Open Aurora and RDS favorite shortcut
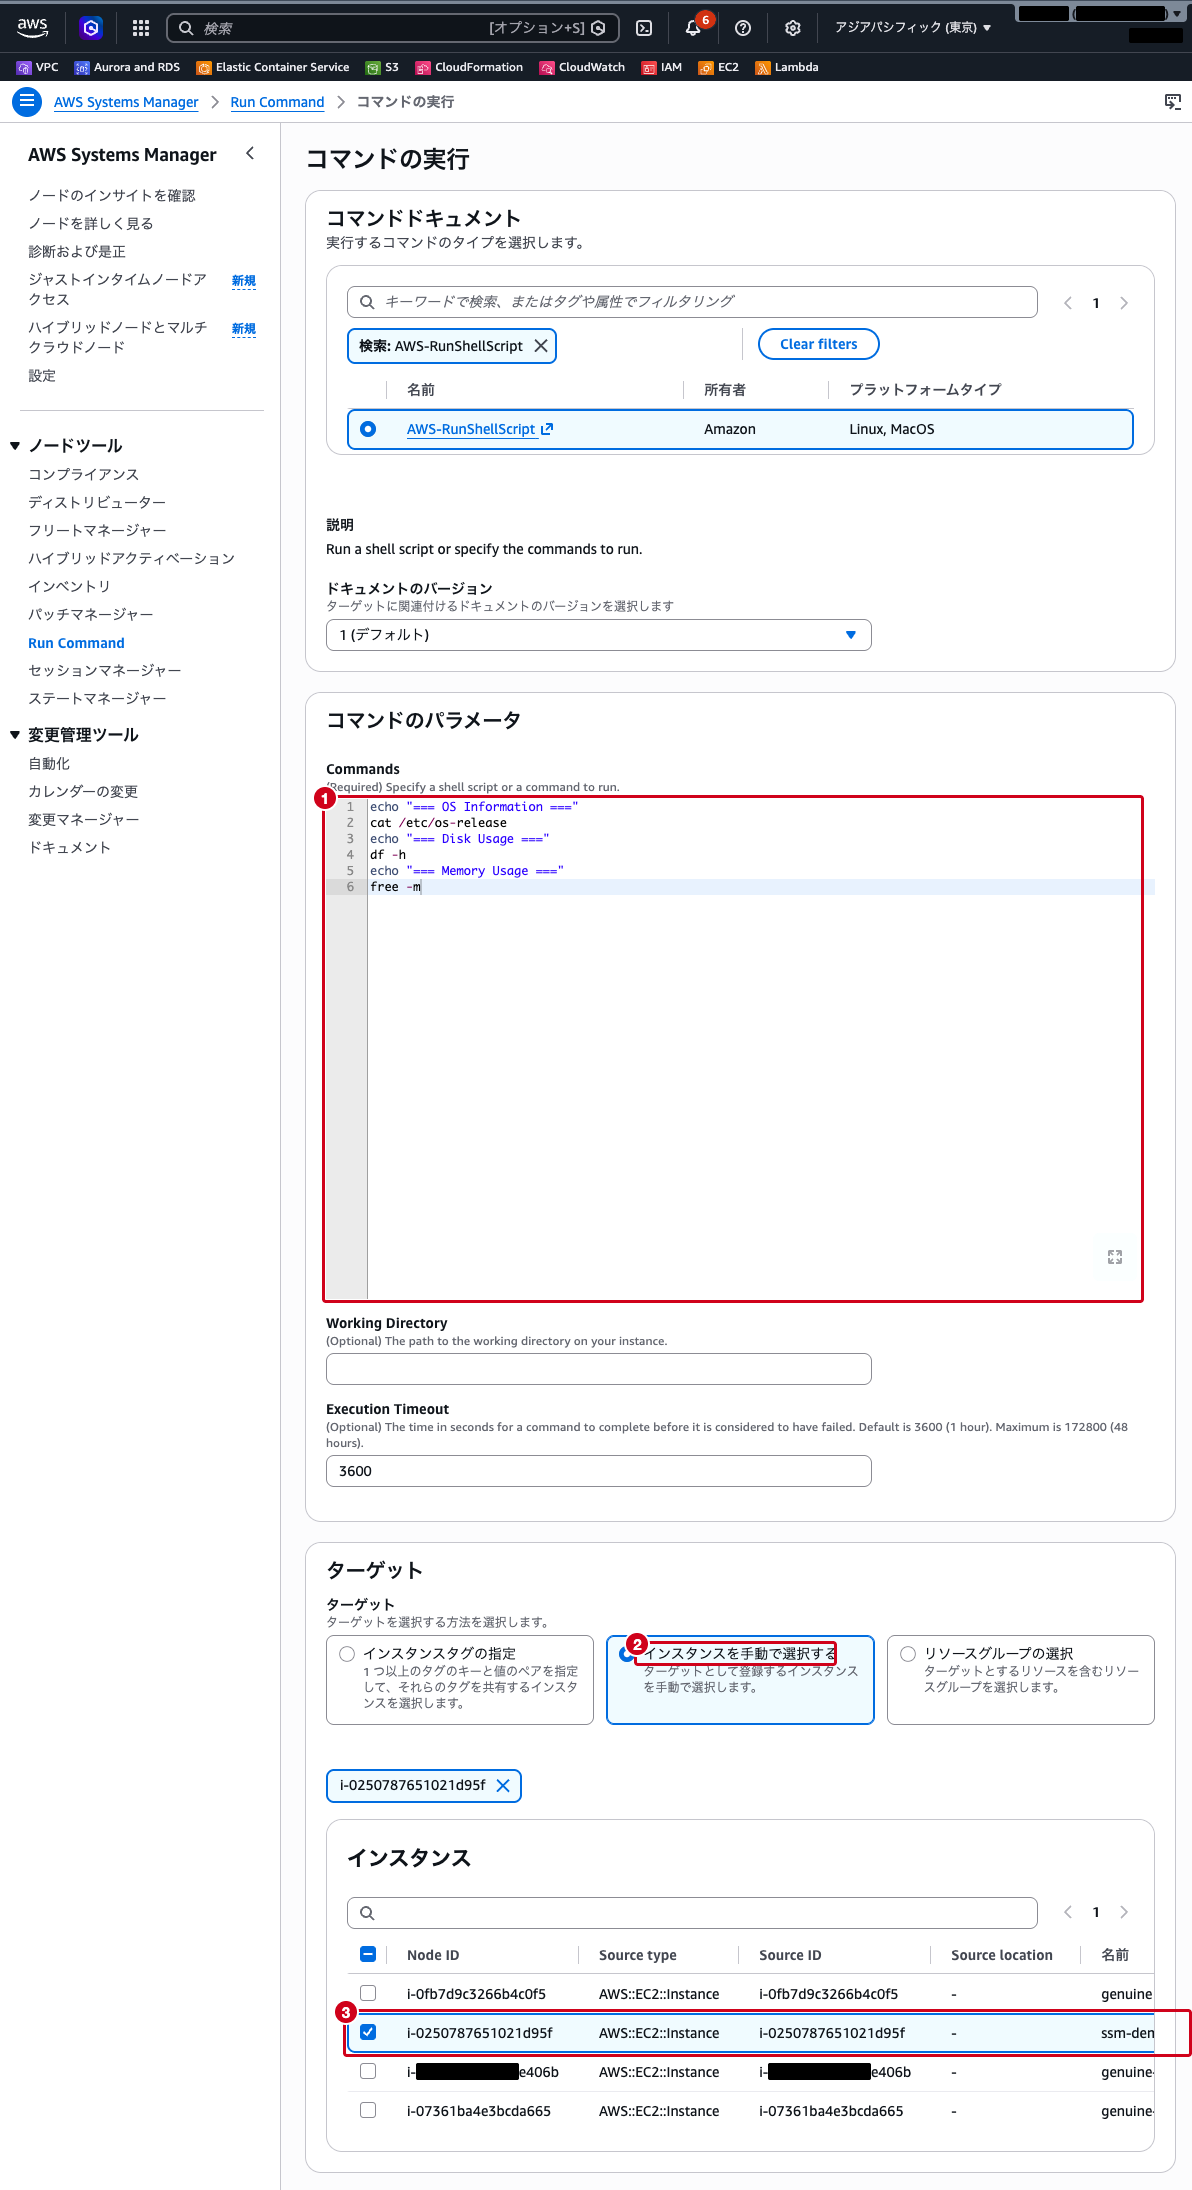The image size is (1192, 2190). (x=128, y=67)
